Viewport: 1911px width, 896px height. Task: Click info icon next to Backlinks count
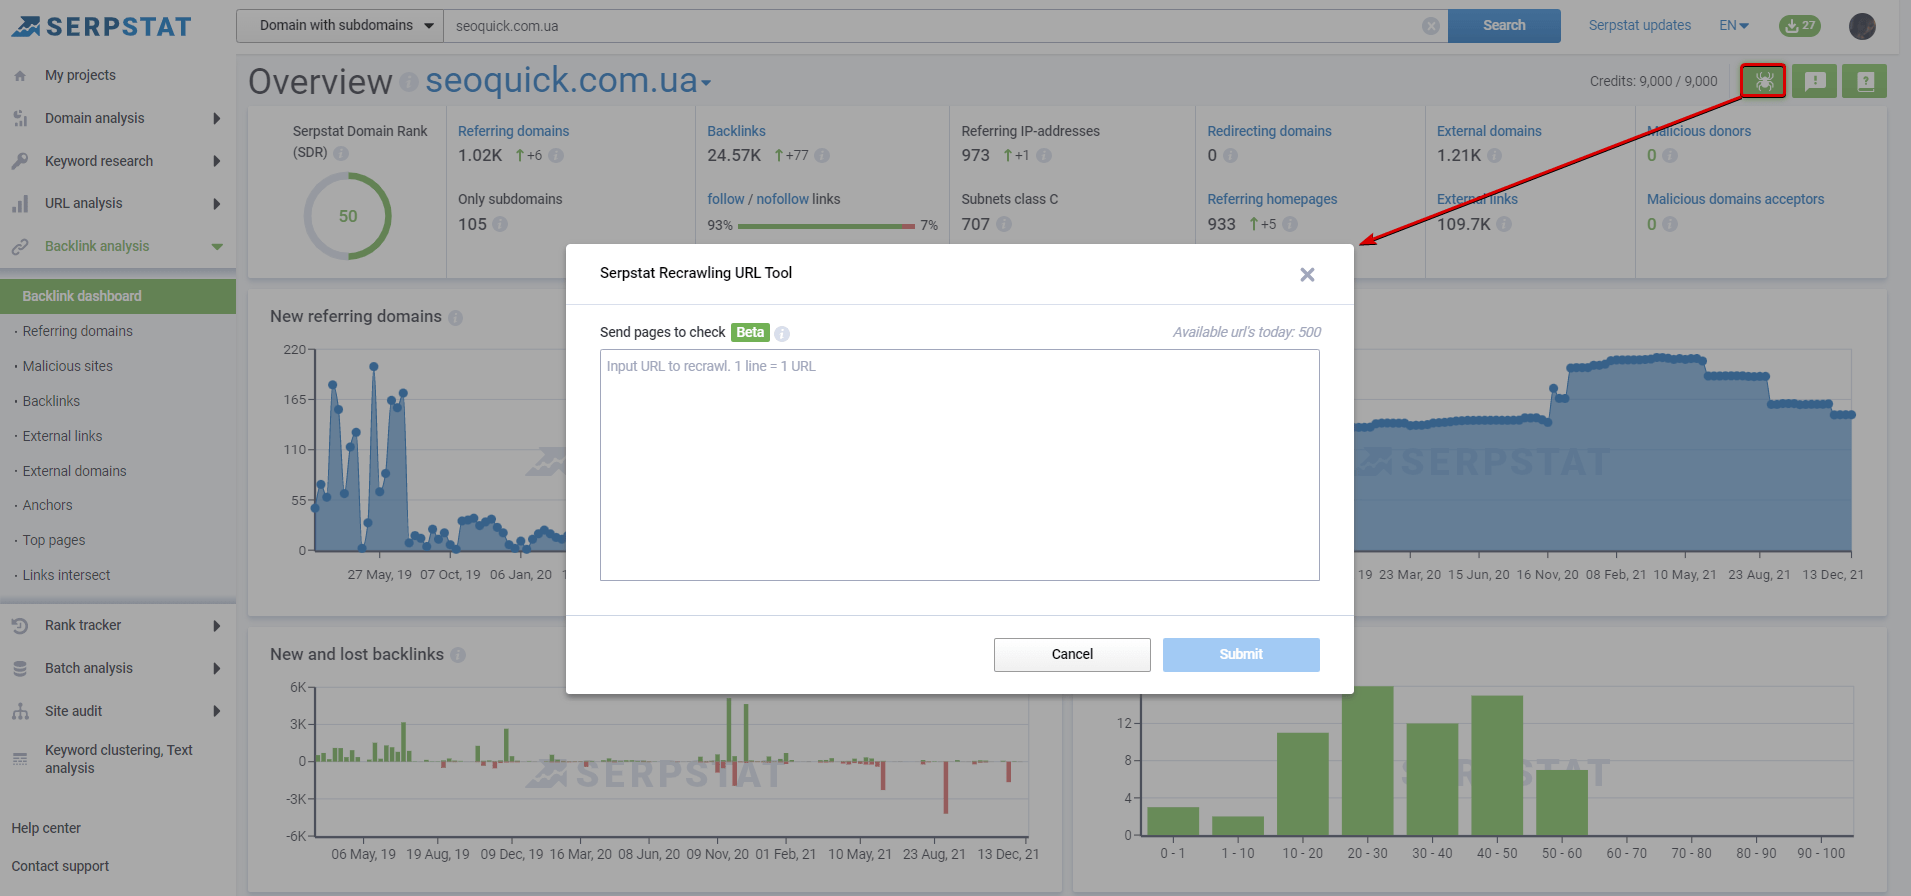[822, 156]
